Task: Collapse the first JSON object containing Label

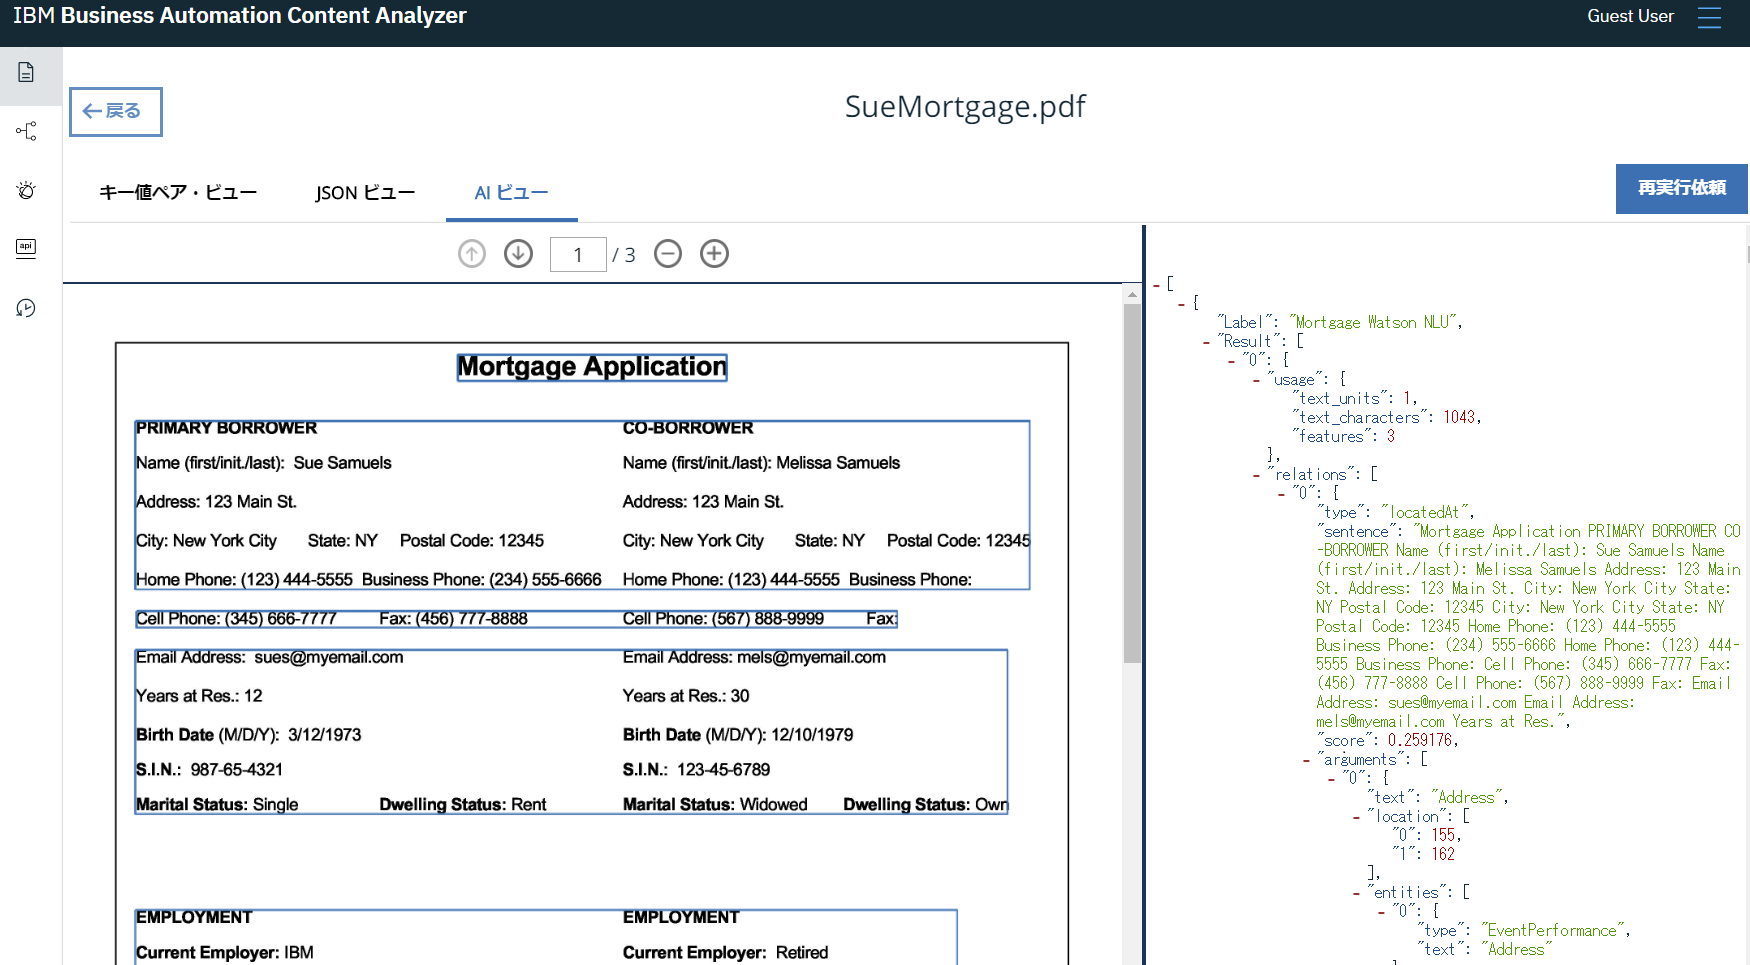Action: (1182, 304)
